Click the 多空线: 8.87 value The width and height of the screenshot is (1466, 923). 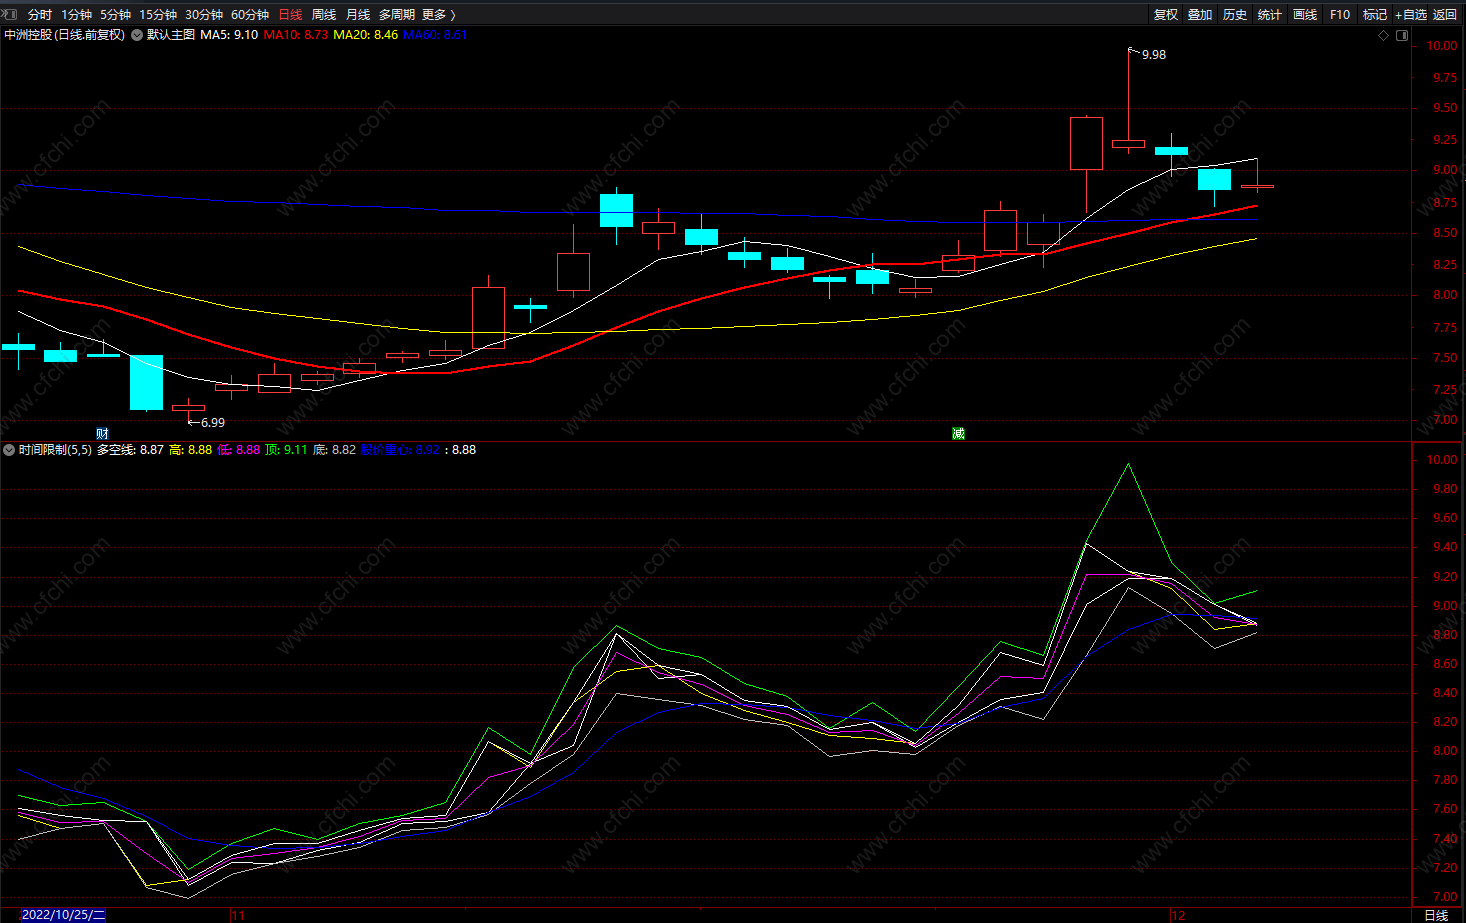130,450
